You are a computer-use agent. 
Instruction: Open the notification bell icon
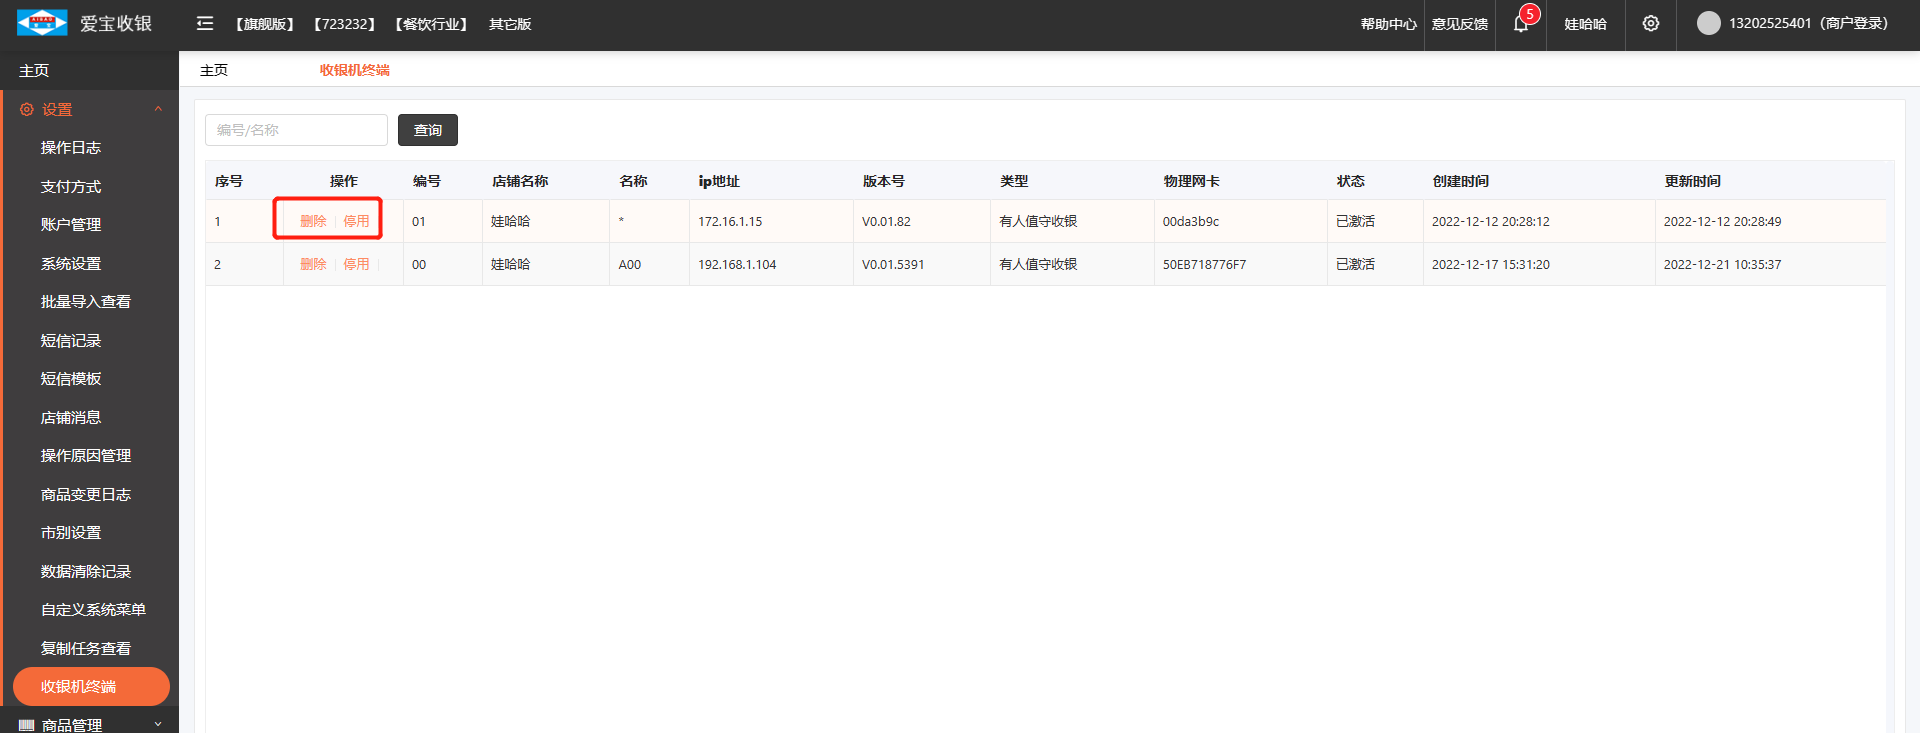[1521, 24]
